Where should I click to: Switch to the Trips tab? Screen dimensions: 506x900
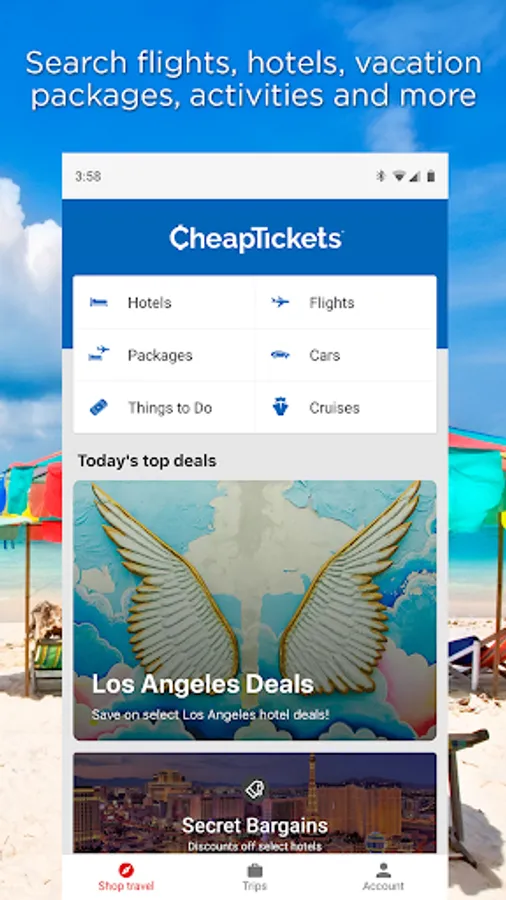click(x=255, y=876)
